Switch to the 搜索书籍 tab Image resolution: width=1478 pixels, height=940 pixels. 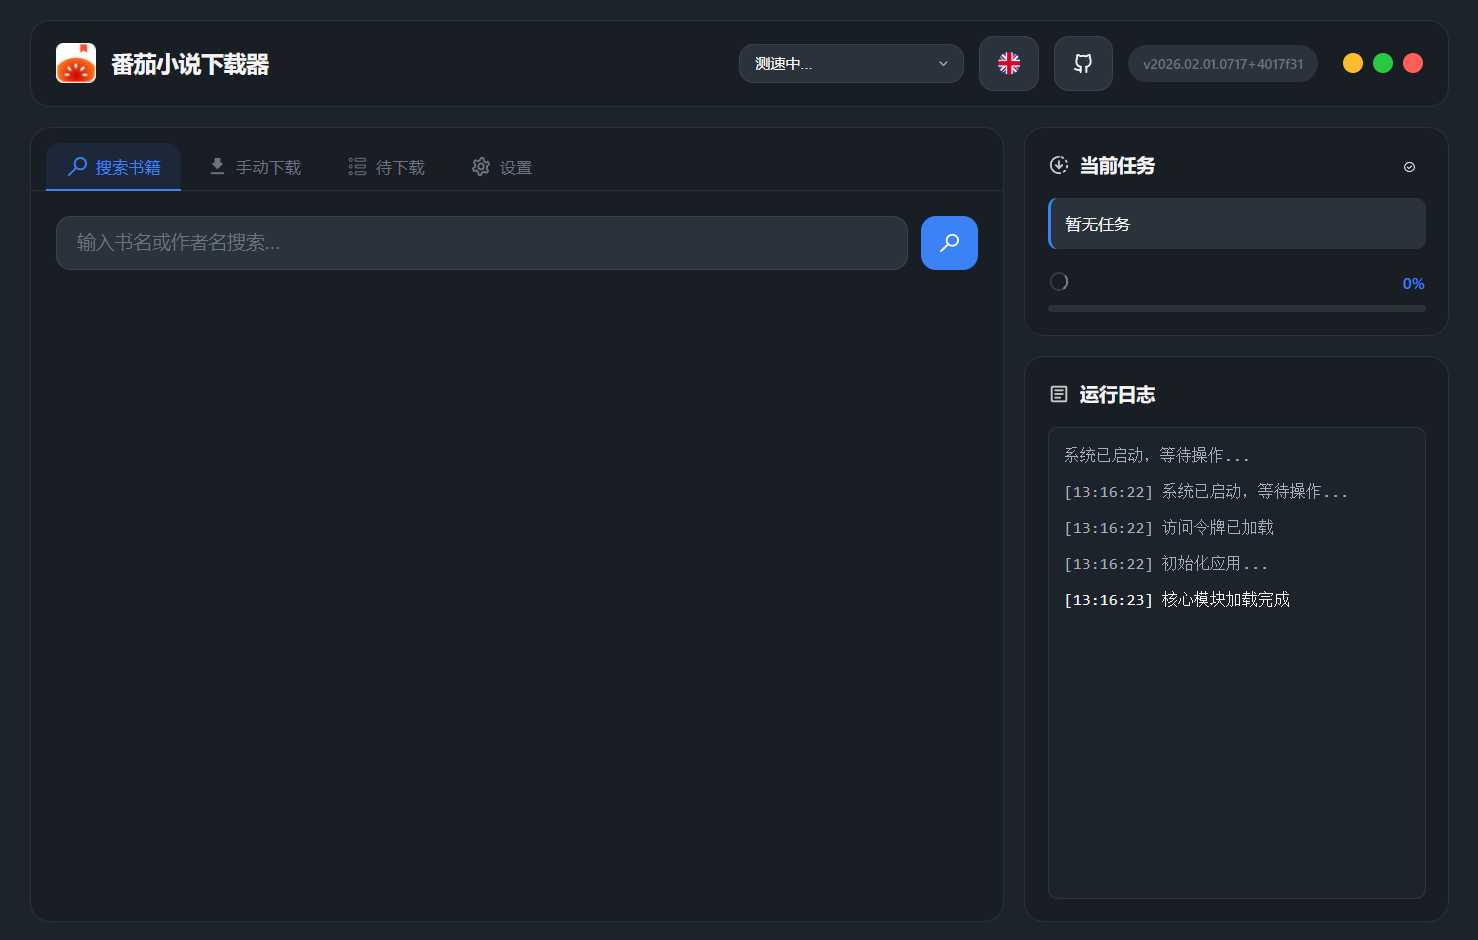pyautogui.click(x=114, y=167)
